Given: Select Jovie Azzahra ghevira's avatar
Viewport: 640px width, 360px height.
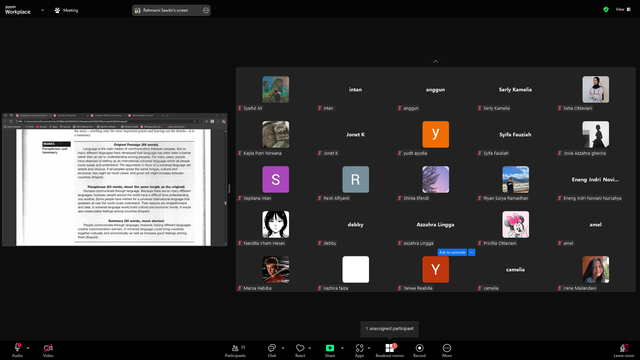Looking at the screenshot, I should tap(596, 134).
